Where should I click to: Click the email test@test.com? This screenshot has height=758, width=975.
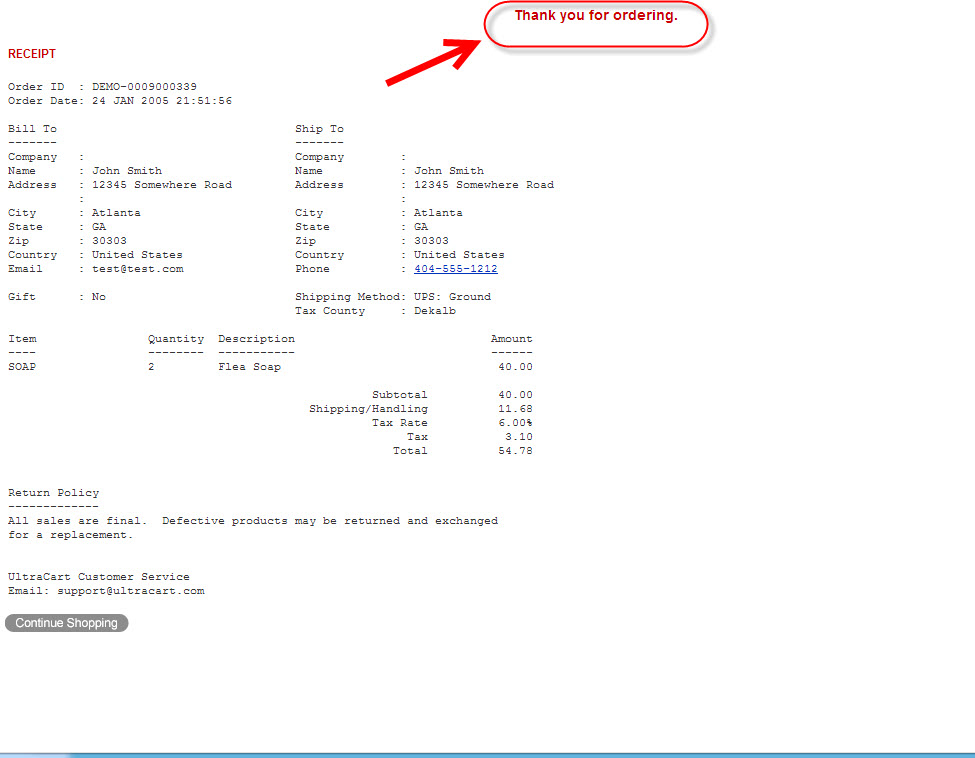(x=137, y=269)
